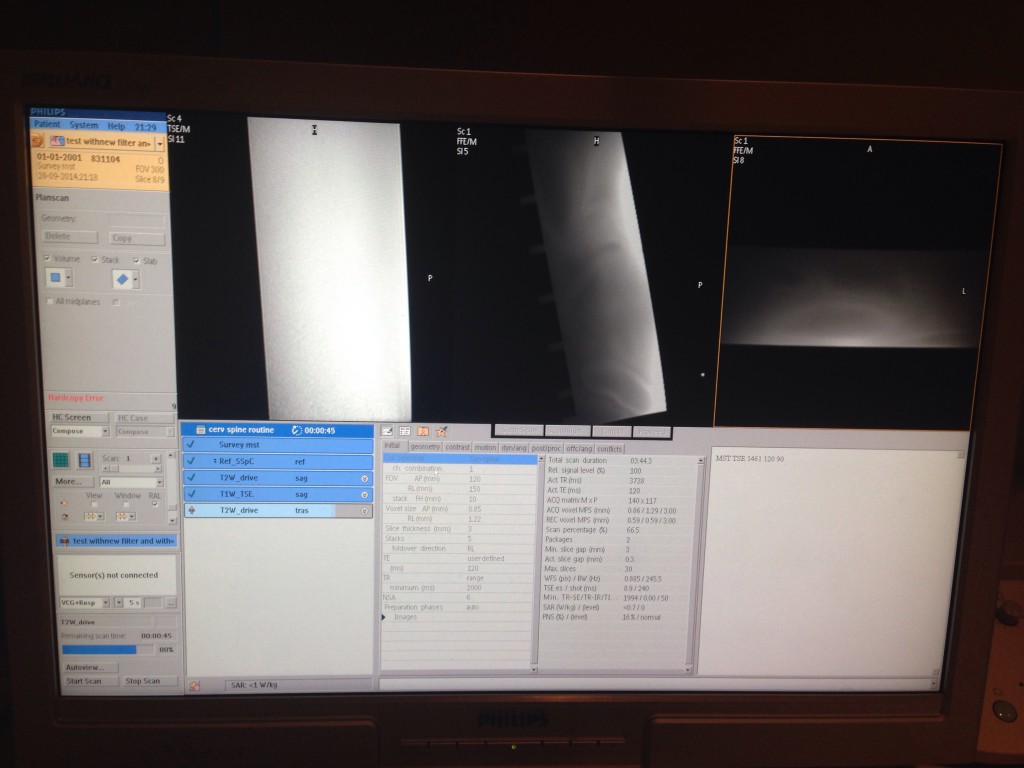Click the first icon above the initial tab

click(x=387, y=431)
